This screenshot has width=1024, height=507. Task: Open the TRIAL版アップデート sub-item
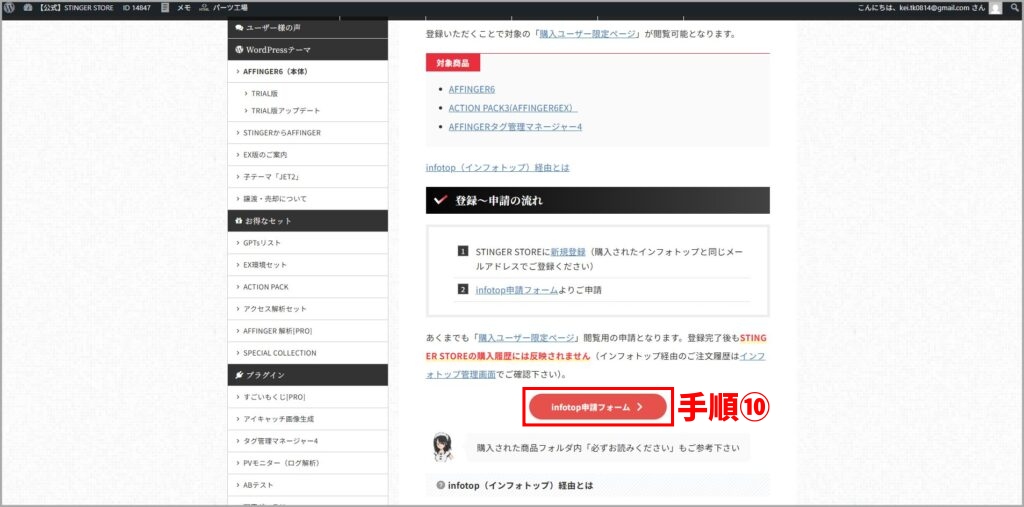coord(285,110)
